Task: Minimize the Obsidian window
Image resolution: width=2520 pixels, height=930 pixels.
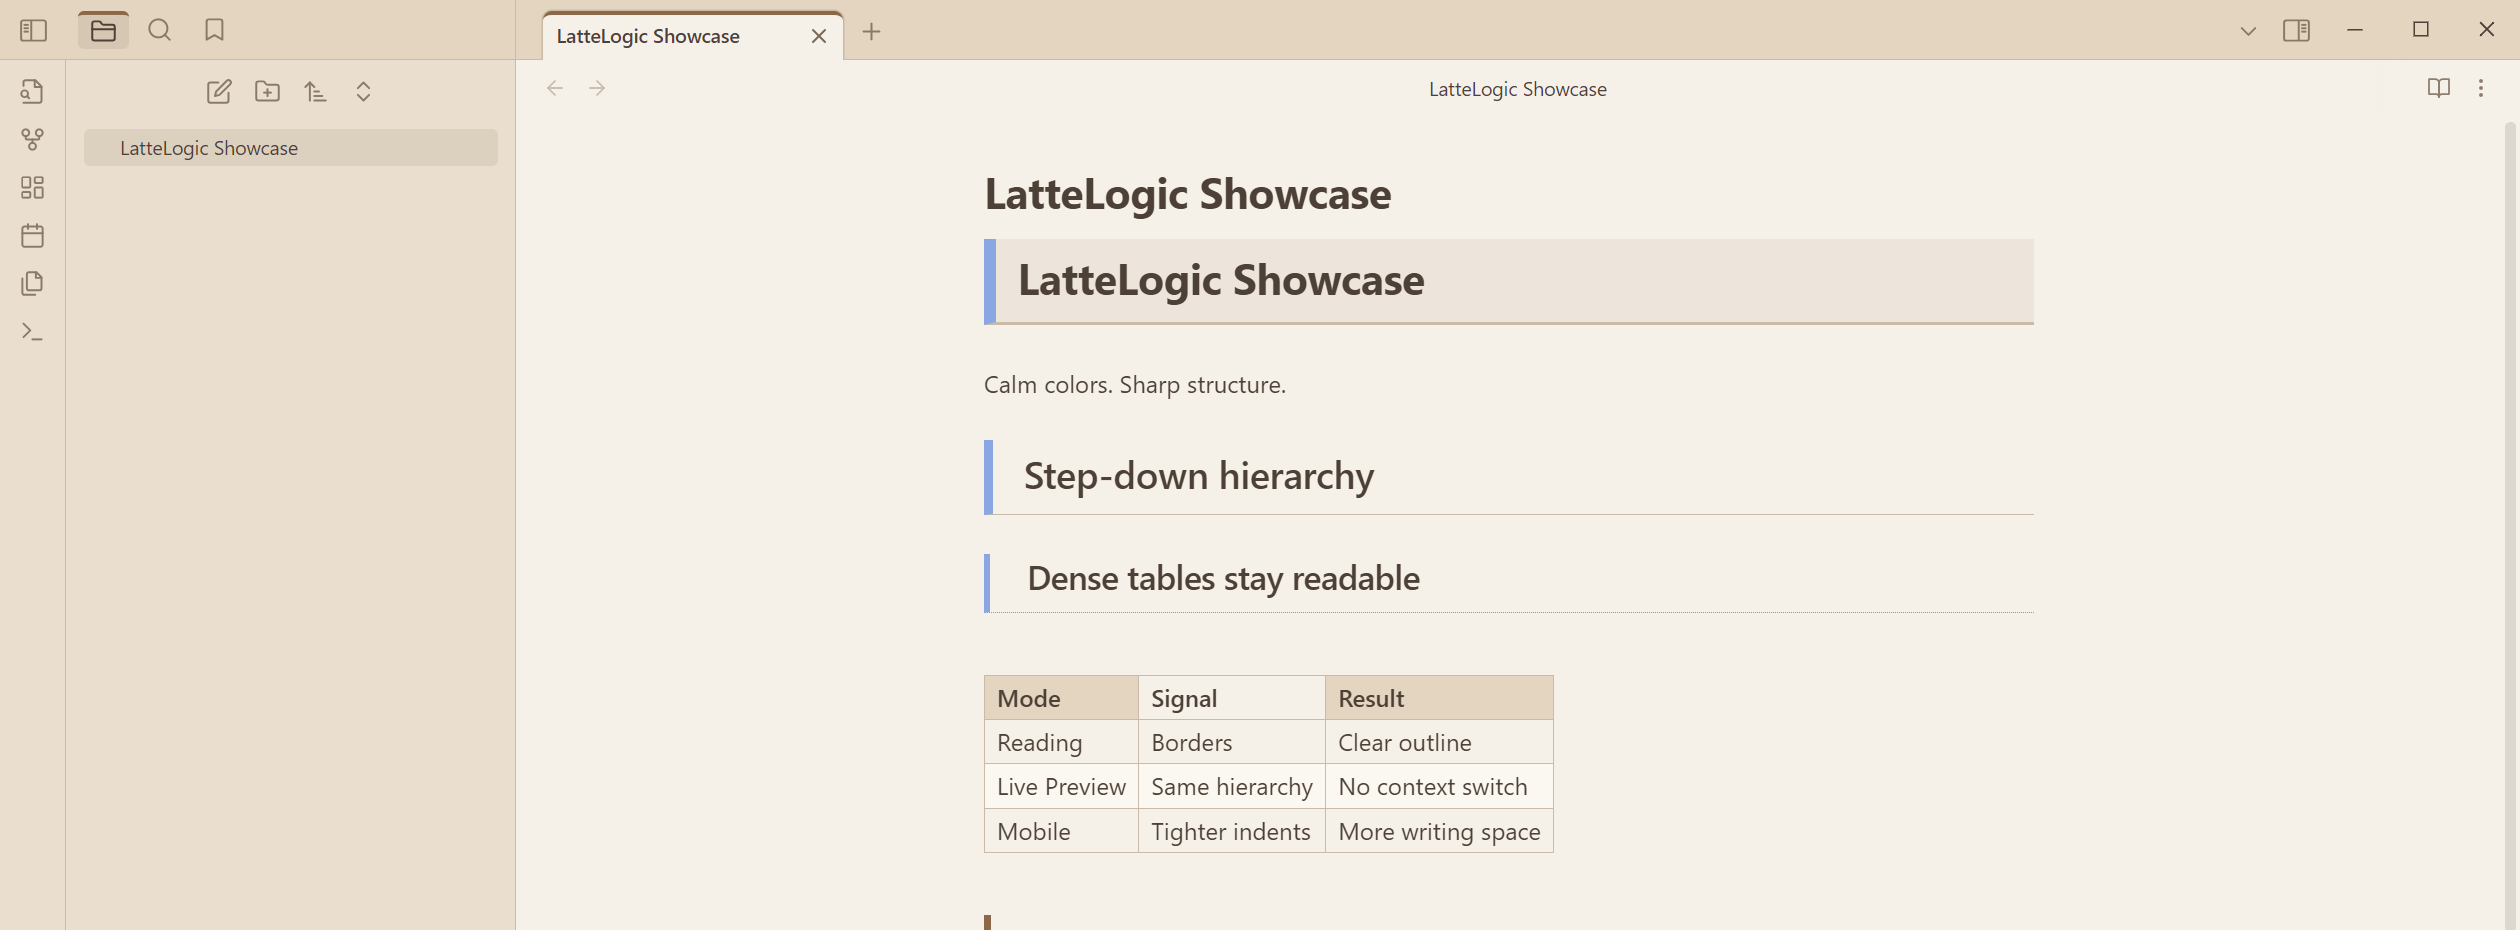Action: 2355,30
